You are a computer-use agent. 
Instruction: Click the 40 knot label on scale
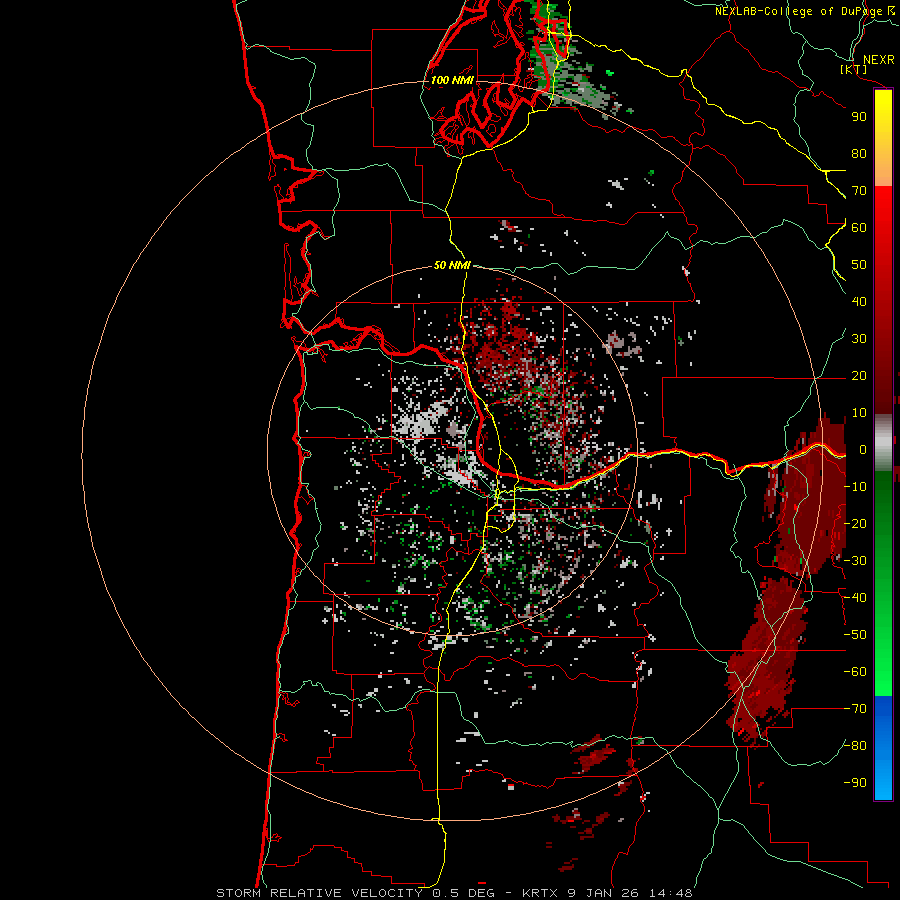tap(859, 302)
